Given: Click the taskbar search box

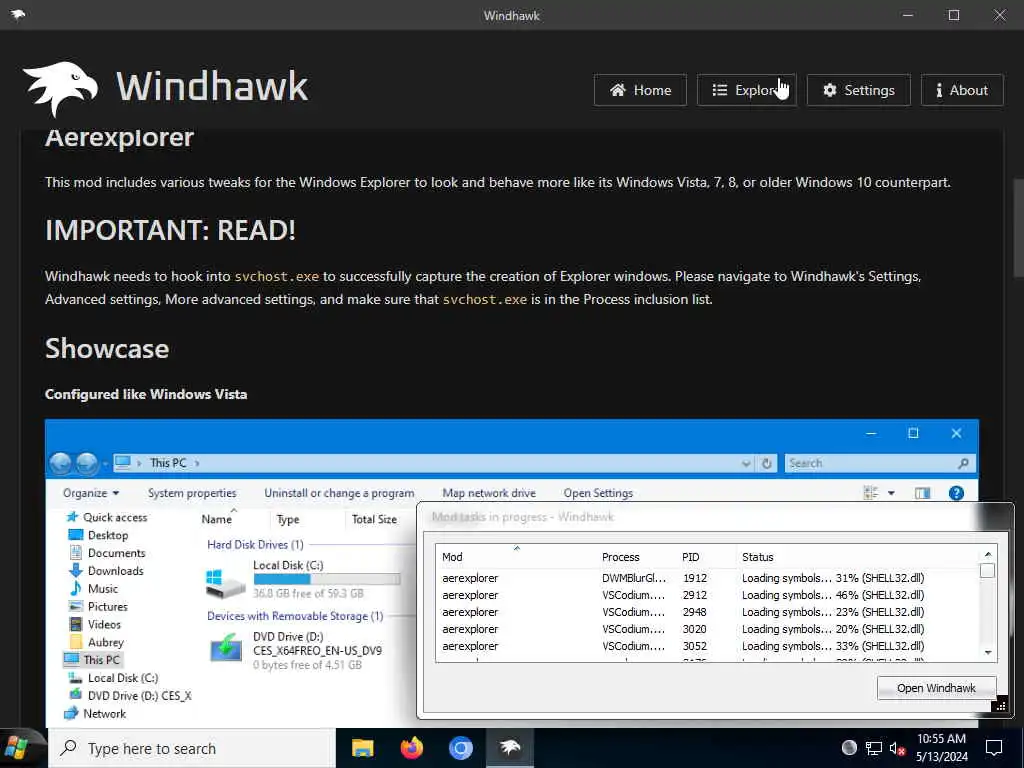Looking at the screenshot, I should [x=191, y=748].
